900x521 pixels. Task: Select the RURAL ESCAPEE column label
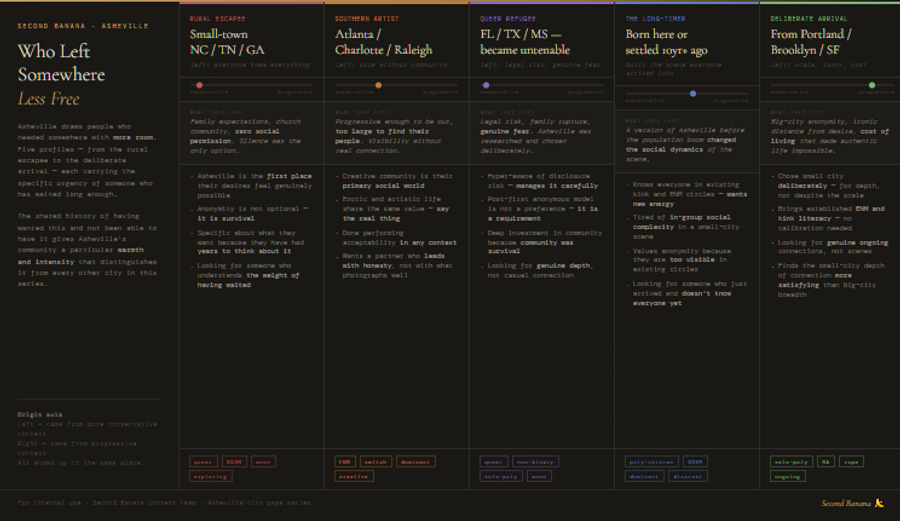click(218, 19)
